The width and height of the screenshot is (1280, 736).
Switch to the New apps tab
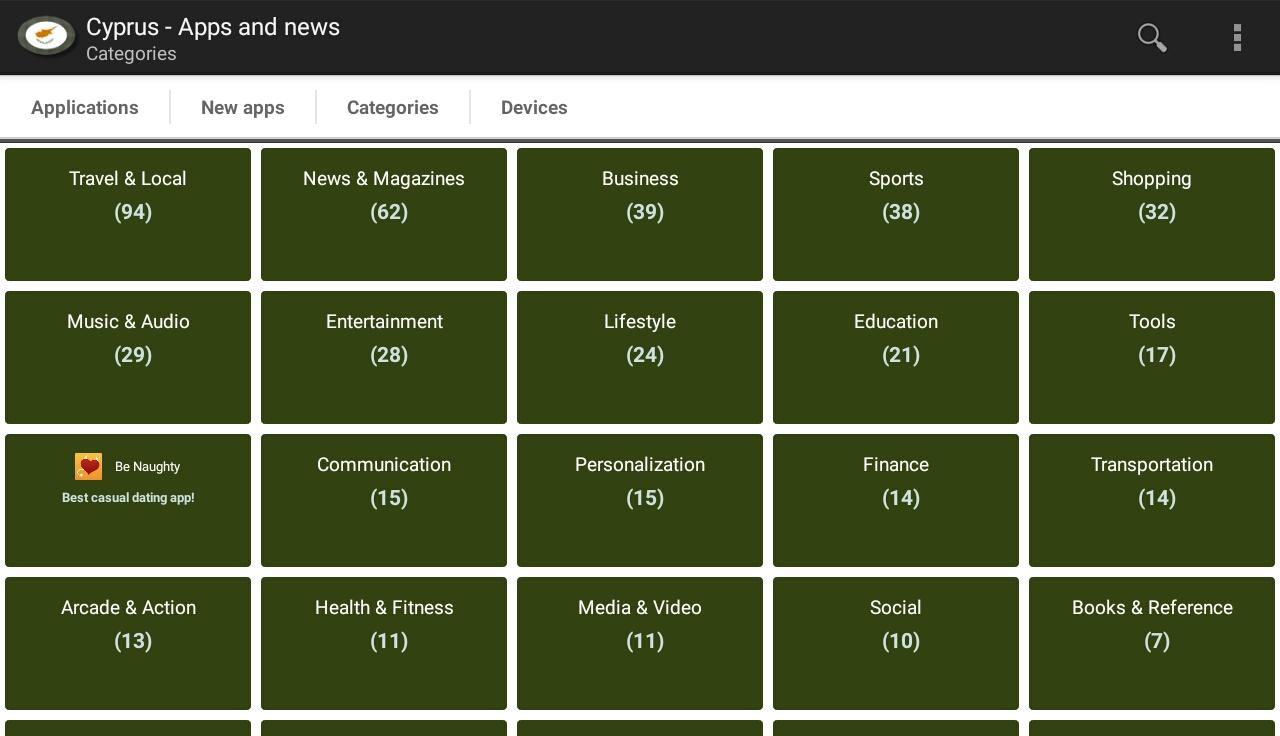click(243, 107)
